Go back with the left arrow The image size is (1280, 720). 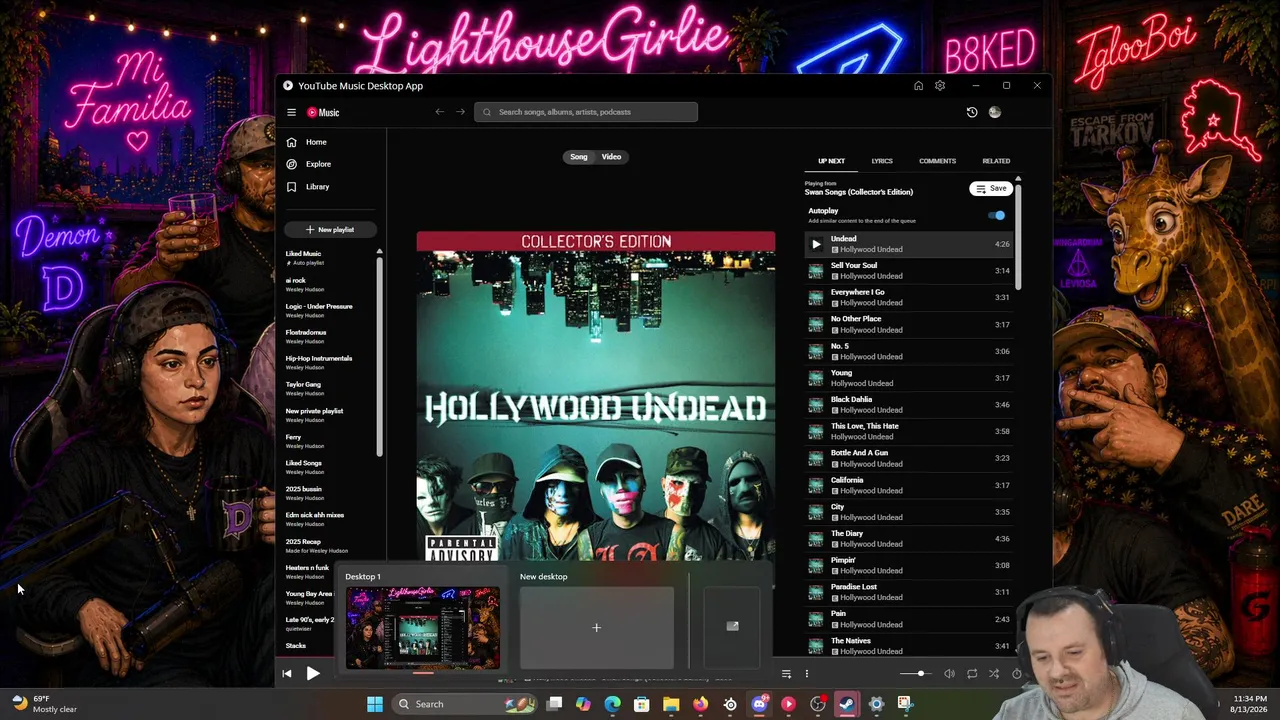tap(439, 112)
